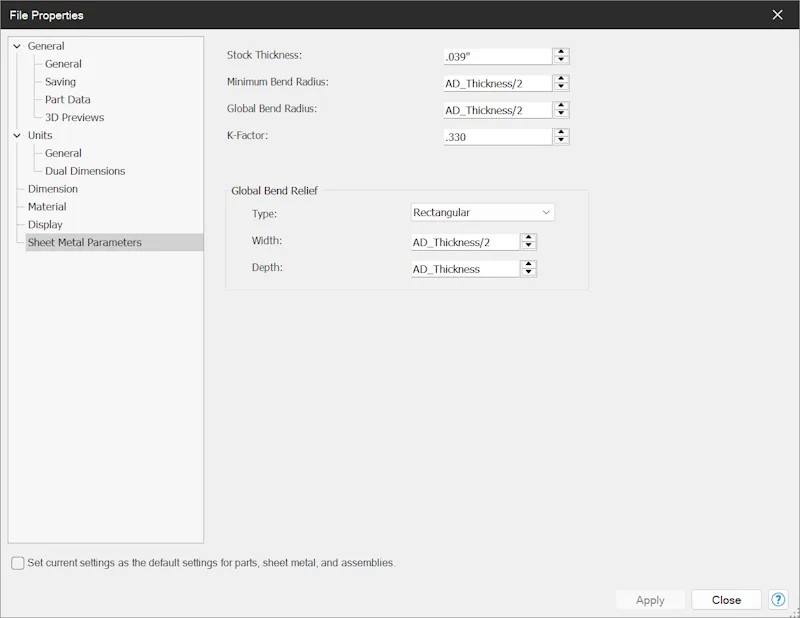Increase Stock Thickness with the up arrow
This screenshot has height=618, width=800.
[x=561, y=52]
